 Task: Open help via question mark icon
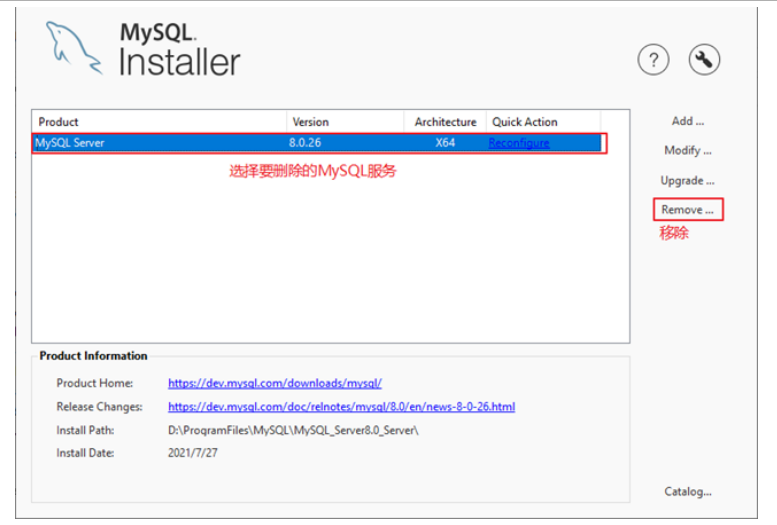point(653,60)
